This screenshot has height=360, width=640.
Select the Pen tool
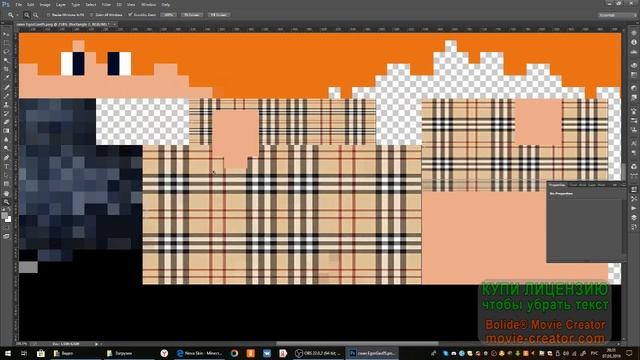point(6,158)
